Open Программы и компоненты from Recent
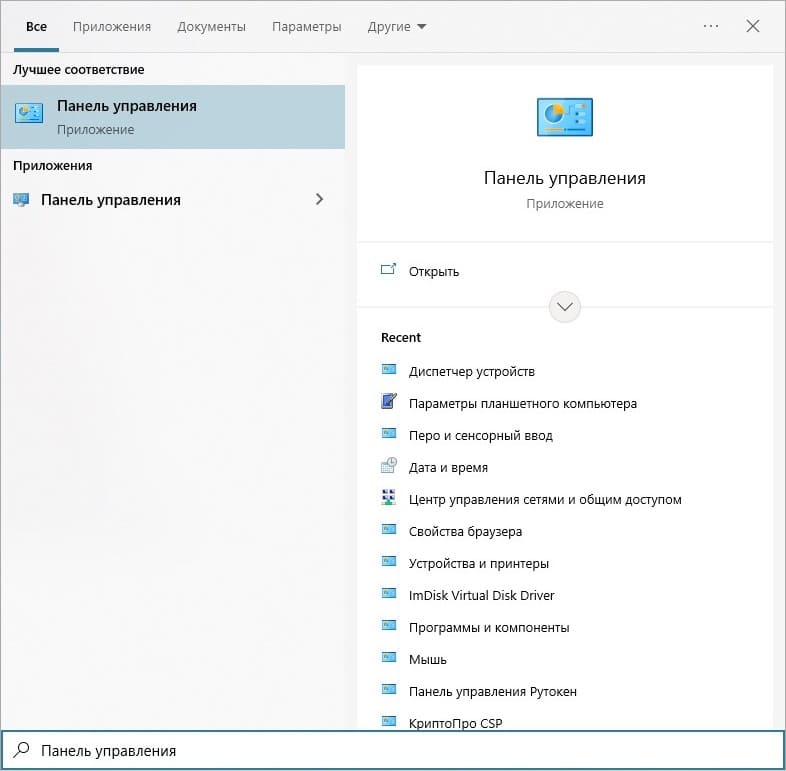The image size is (786, 771). [489, 628]
